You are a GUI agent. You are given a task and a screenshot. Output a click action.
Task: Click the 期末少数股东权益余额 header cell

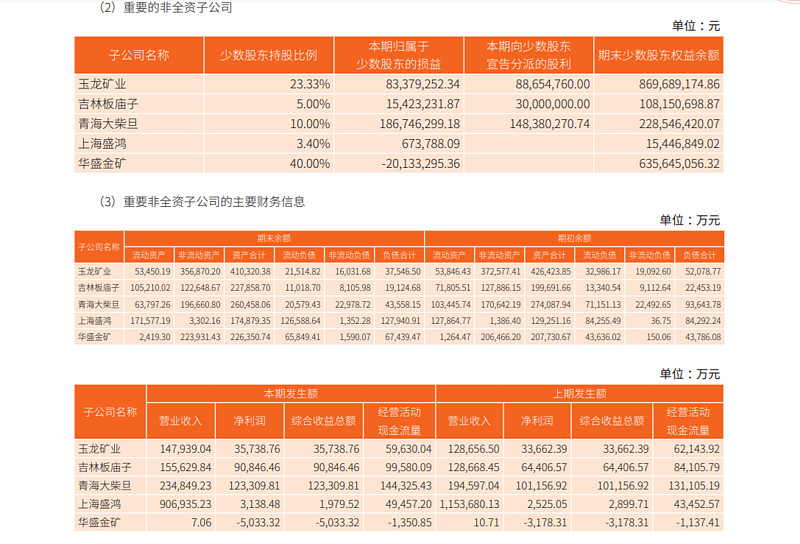point(659,55)
